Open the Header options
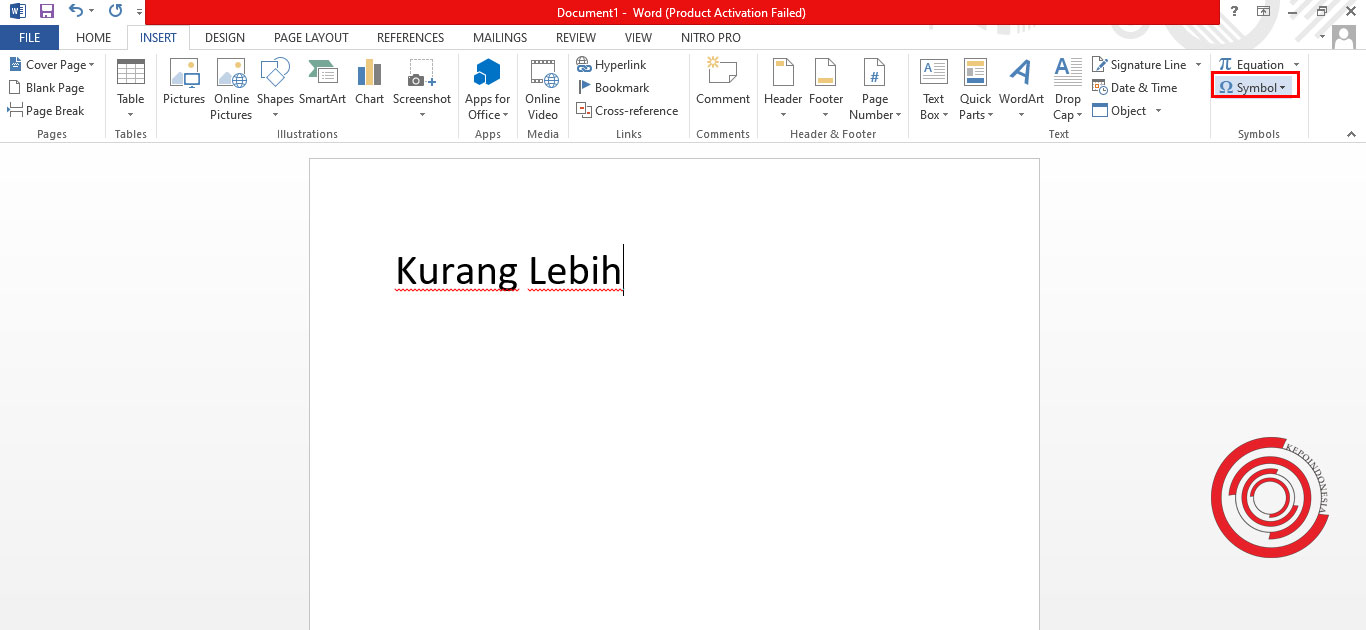 point(783,88)
